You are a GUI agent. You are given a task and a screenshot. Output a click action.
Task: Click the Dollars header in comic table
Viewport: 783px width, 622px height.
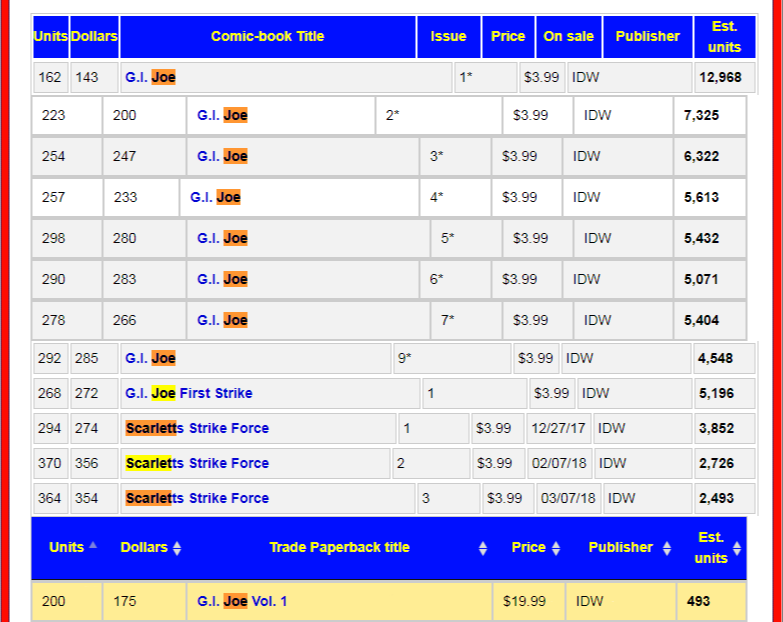coord(94,36)
